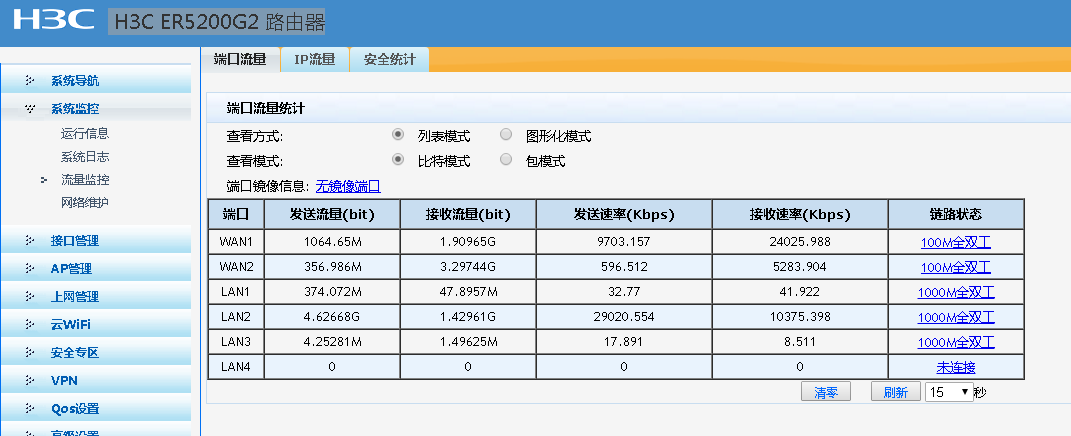Open the 安全专区 section
1071x436 pixels.
pyautogui.click(x=75, y=353)
